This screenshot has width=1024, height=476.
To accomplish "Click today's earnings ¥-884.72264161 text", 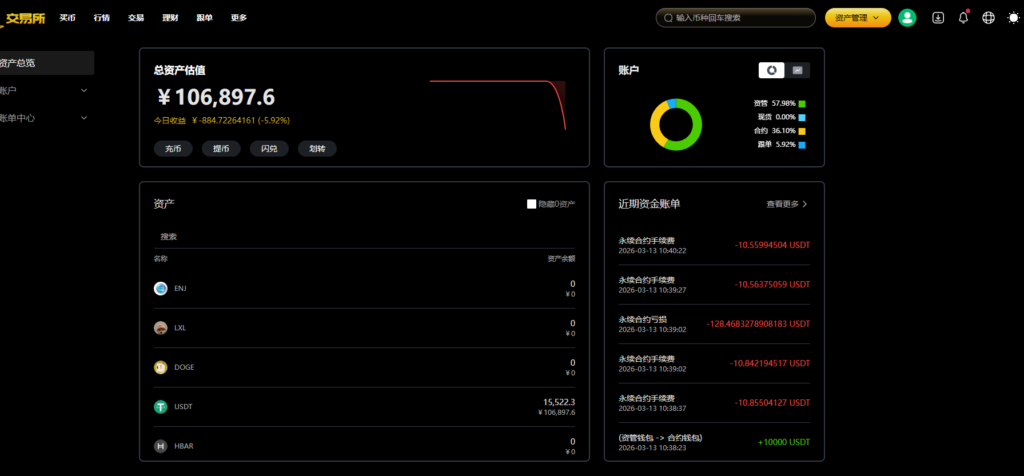I will (x=241, y=121).
